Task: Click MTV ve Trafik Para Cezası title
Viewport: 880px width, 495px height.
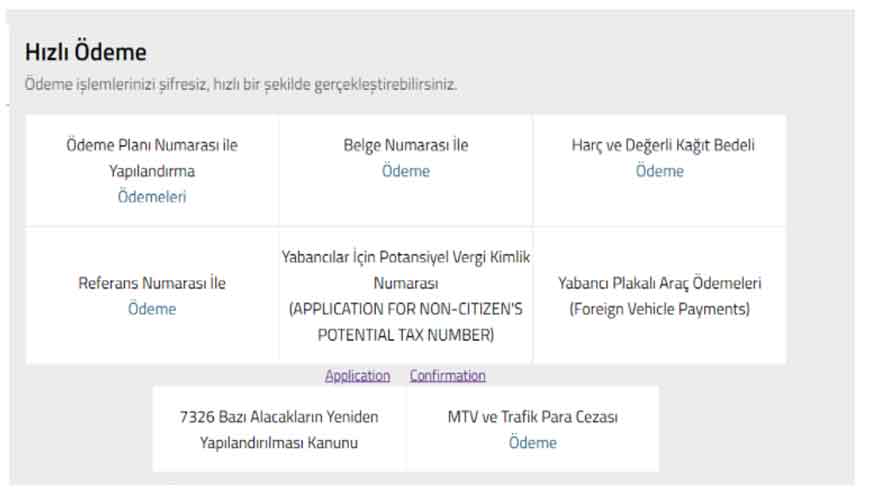Action: pyautogui.click(x=533, y=416)
